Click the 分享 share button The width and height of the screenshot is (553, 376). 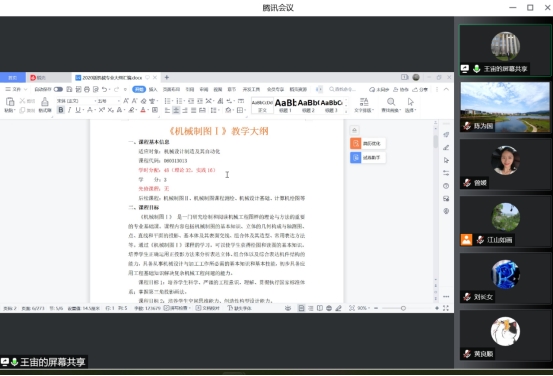coord(420,89)
